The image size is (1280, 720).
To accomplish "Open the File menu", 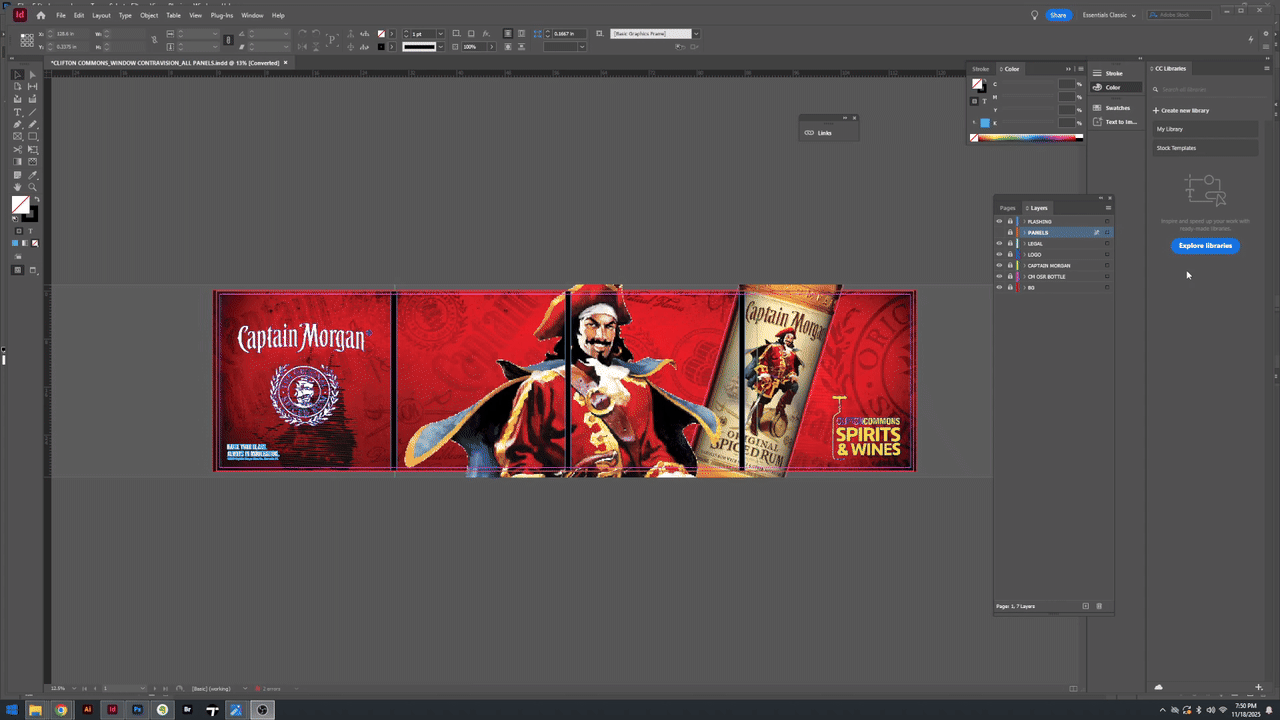I will click(x=61, y=15).
